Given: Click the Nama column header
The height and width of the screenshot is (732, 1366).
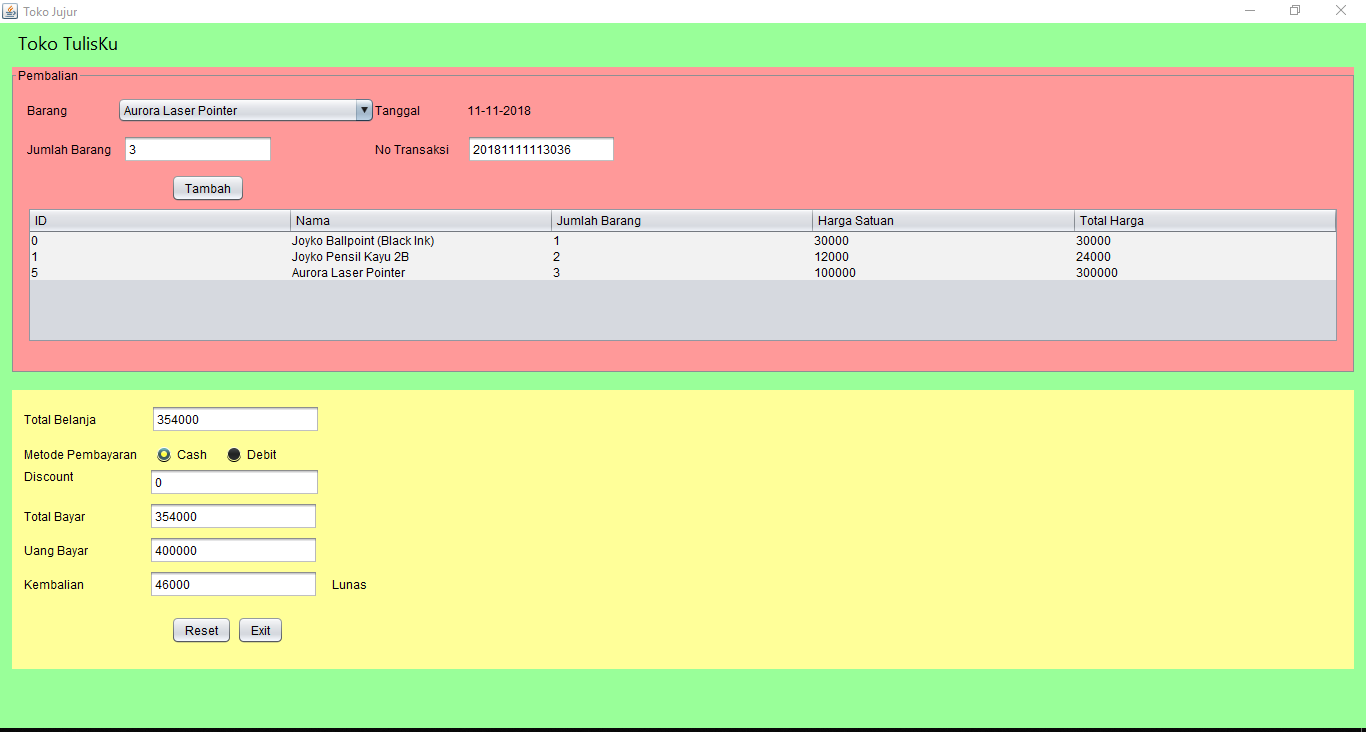Looking at the screenshot, I should [x=421, y=221].
